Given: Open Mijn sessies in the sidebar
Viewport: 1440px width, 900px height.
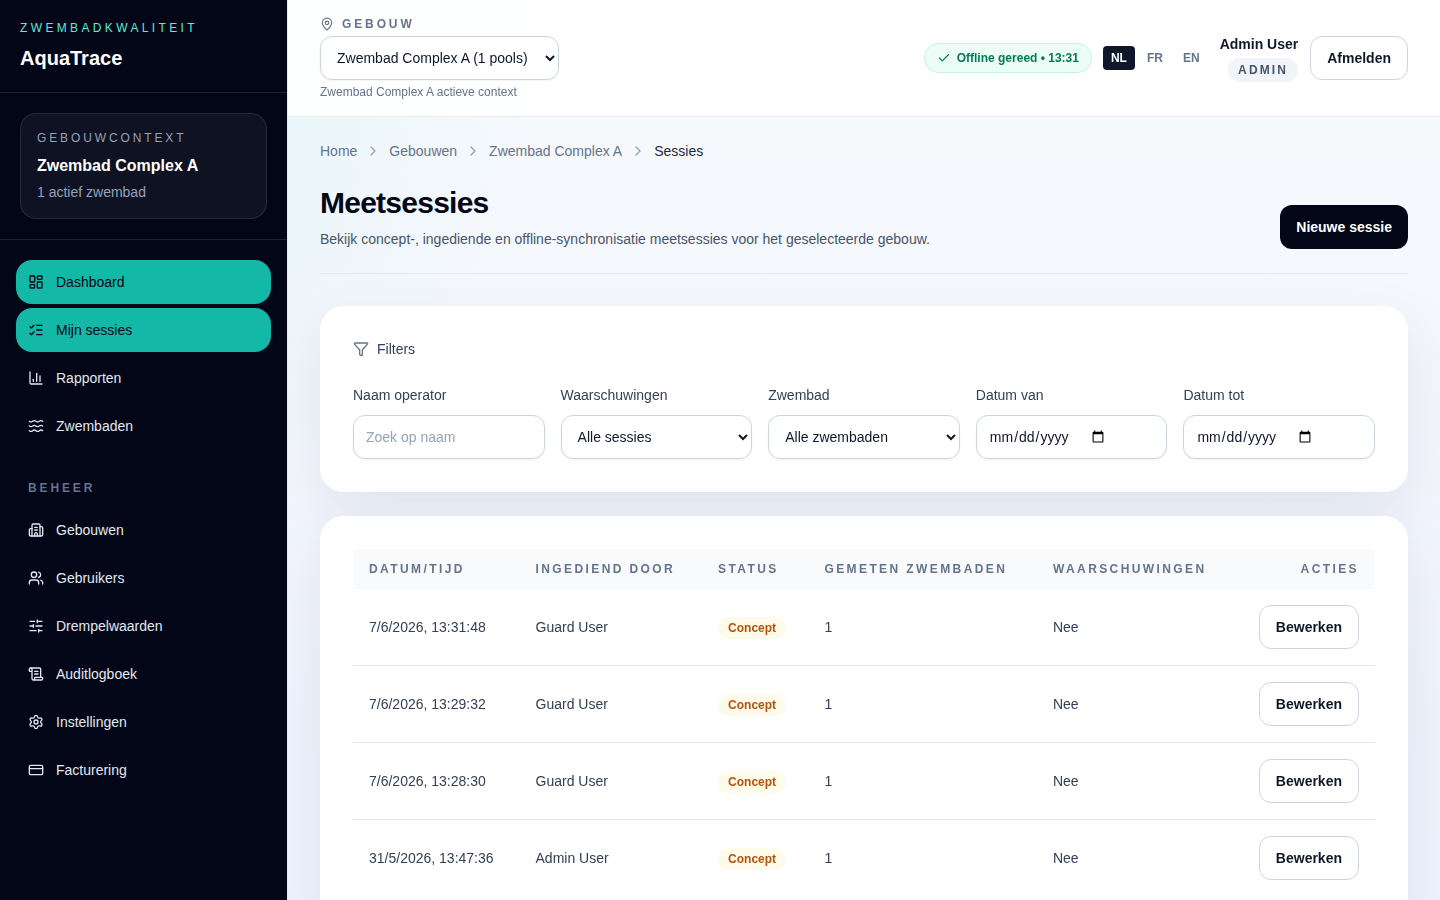Looking at the screenshot, I should (x=143, y=330).
